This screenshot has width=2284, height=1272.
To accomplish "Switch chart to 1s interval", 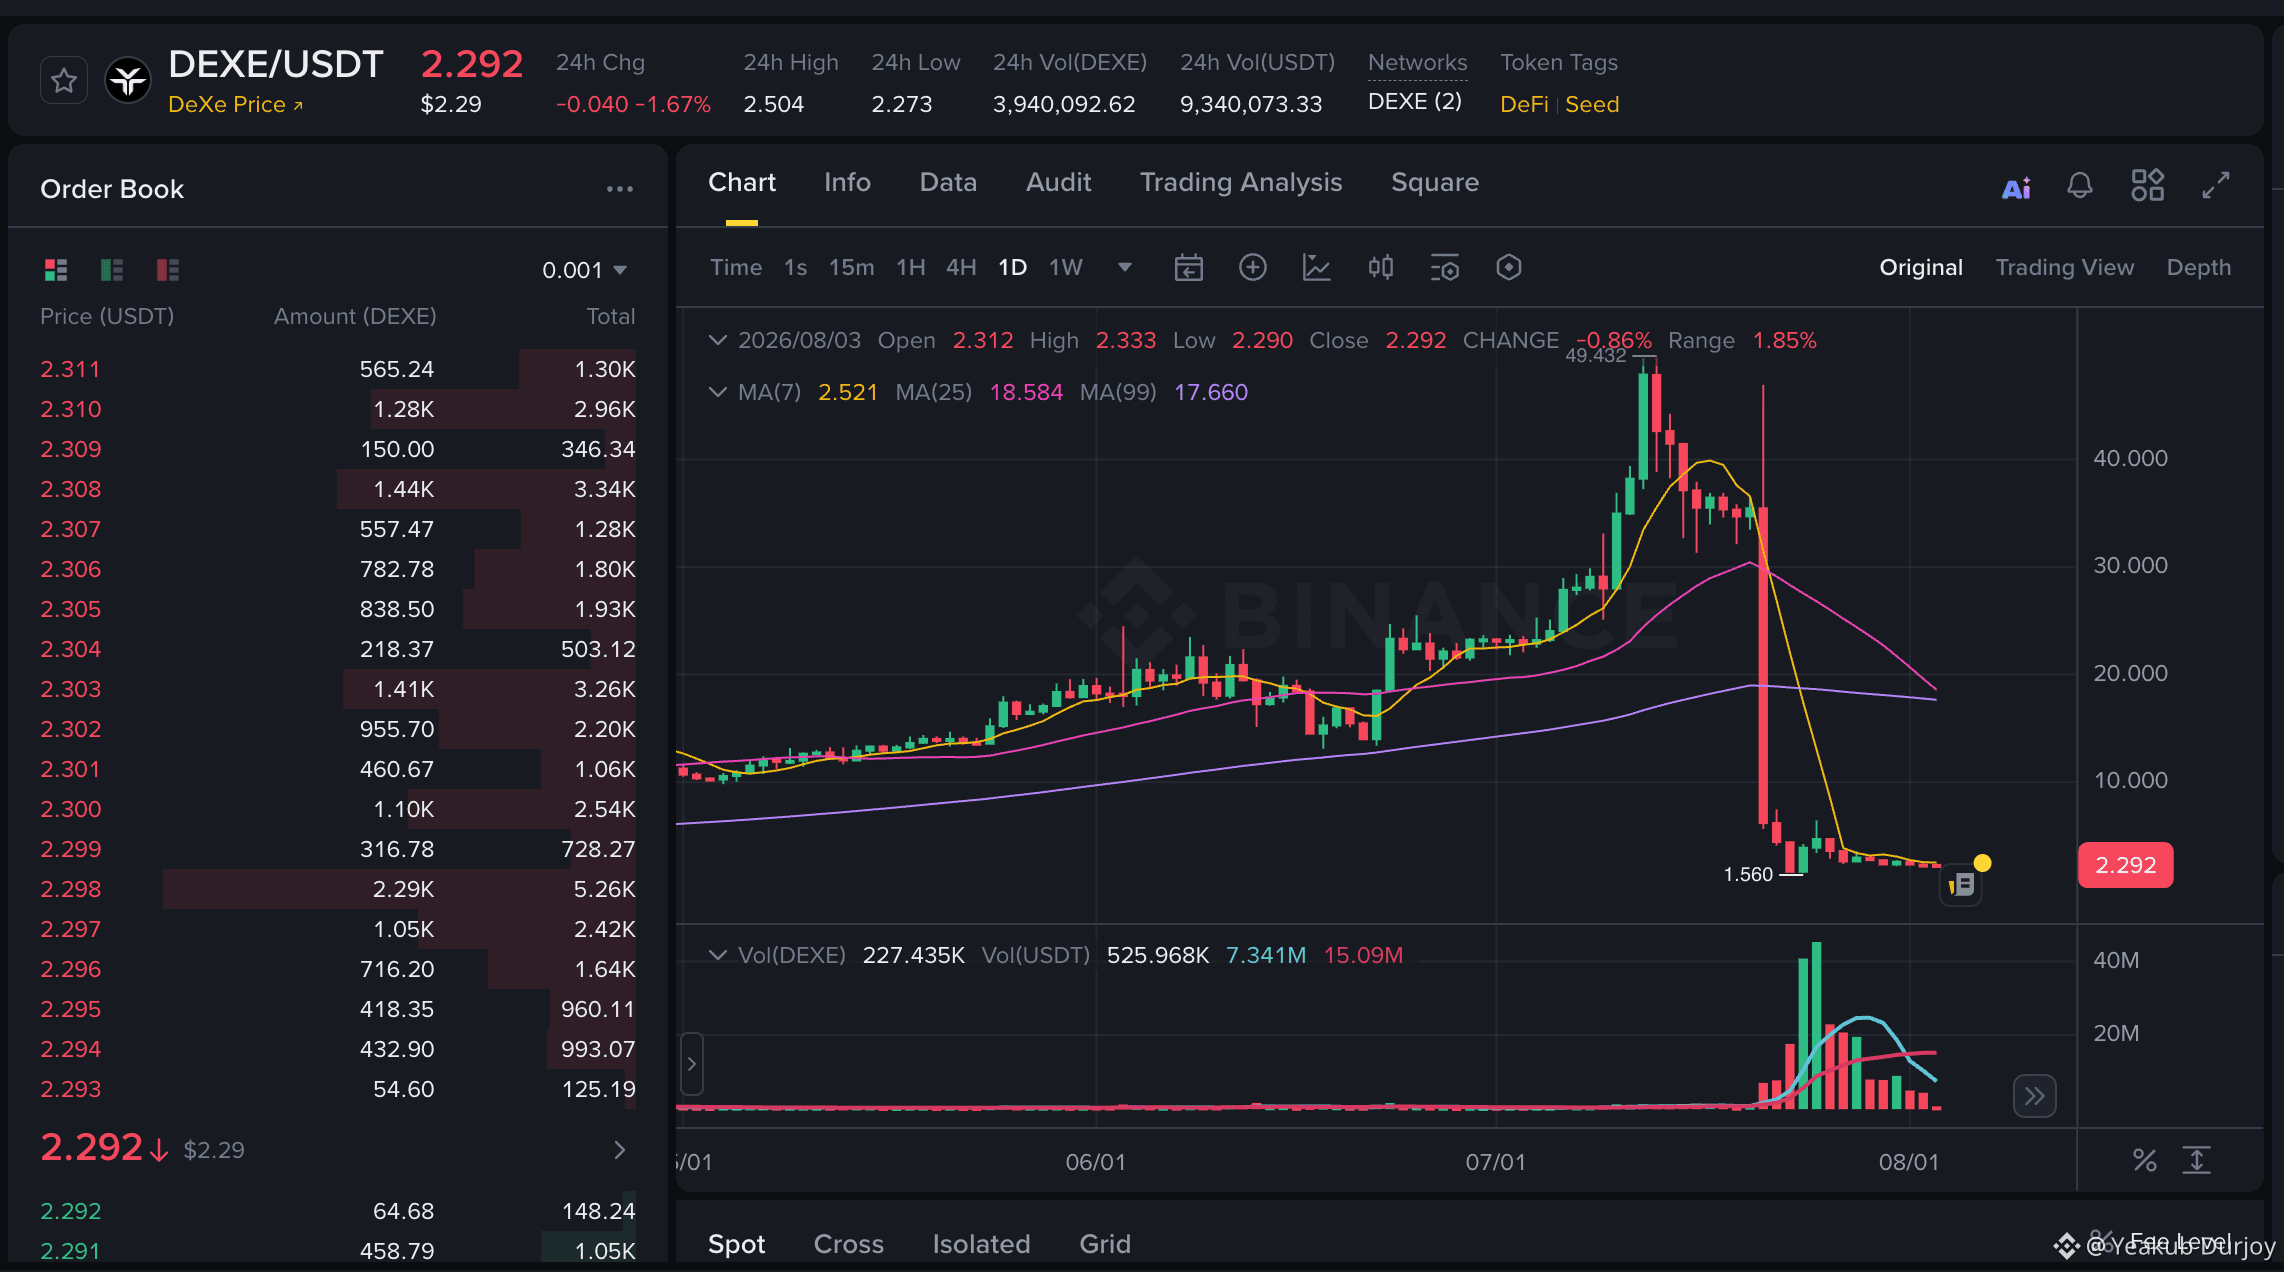I will coord(796,267).
